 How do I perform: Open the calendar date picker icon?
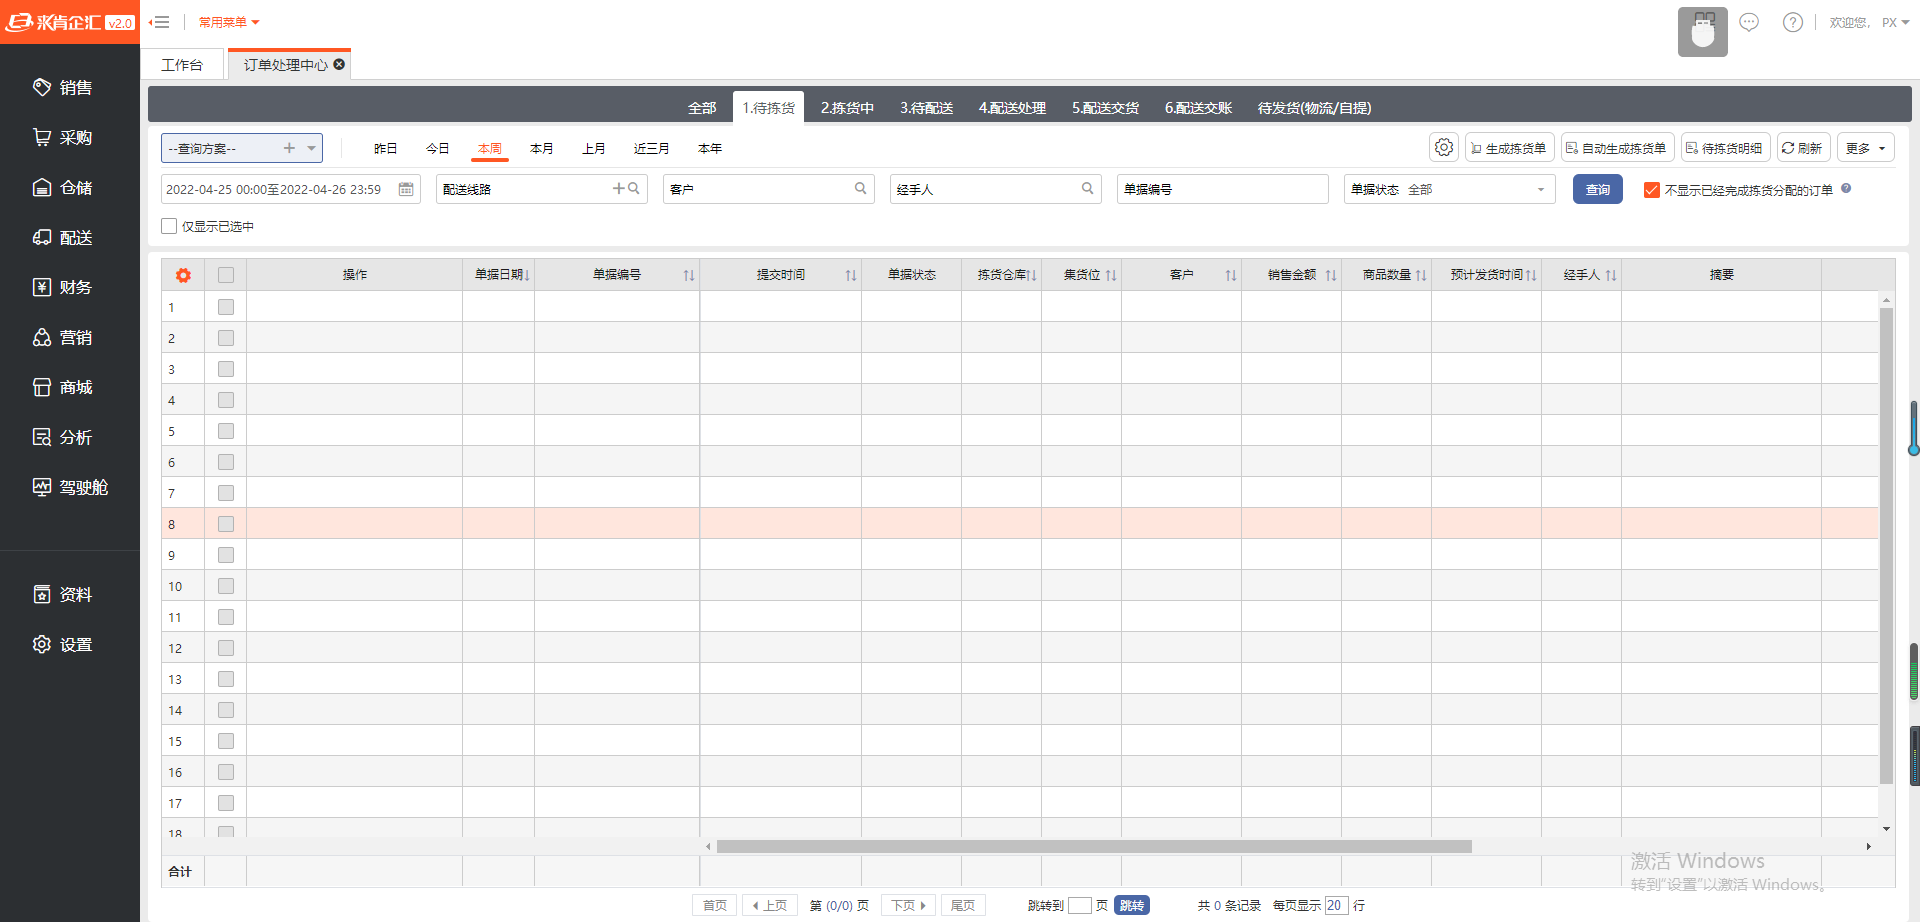coord(406,189)
